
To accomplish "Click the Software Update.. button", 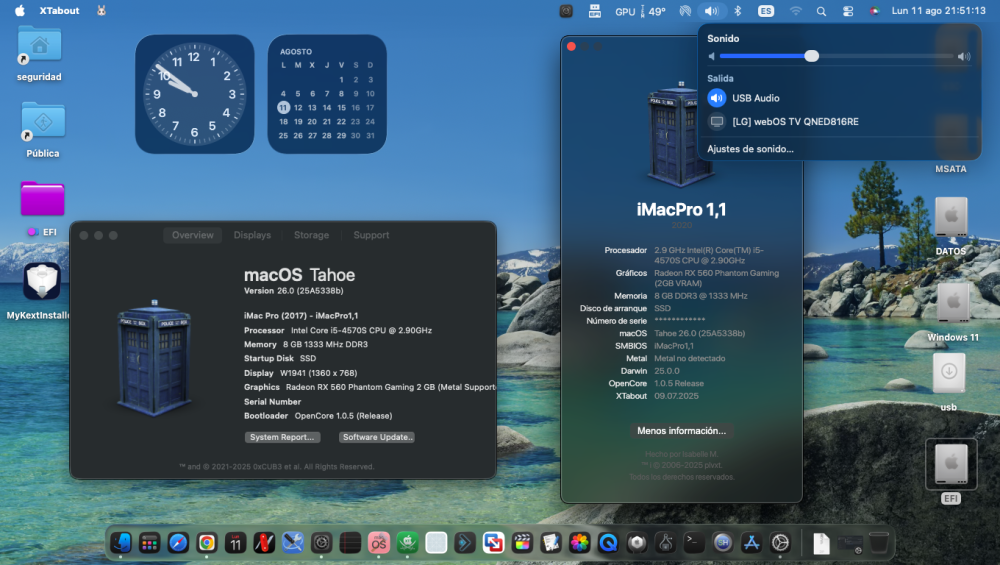I will 377,437.
